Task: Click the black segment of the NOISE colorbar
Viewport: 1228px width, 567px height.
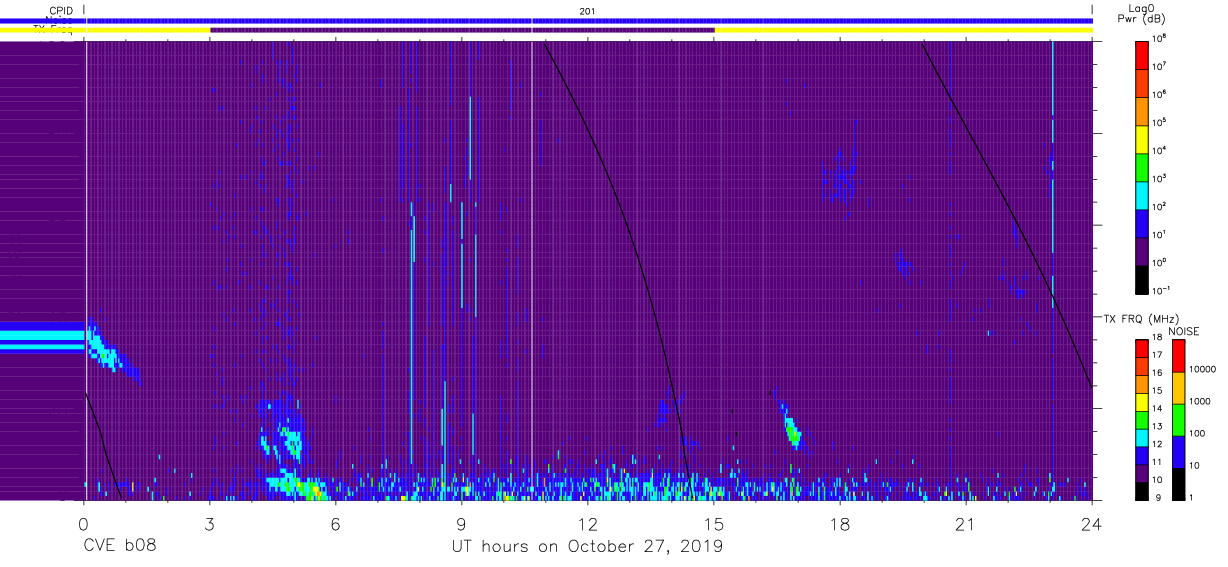Action: point(1178,483)
